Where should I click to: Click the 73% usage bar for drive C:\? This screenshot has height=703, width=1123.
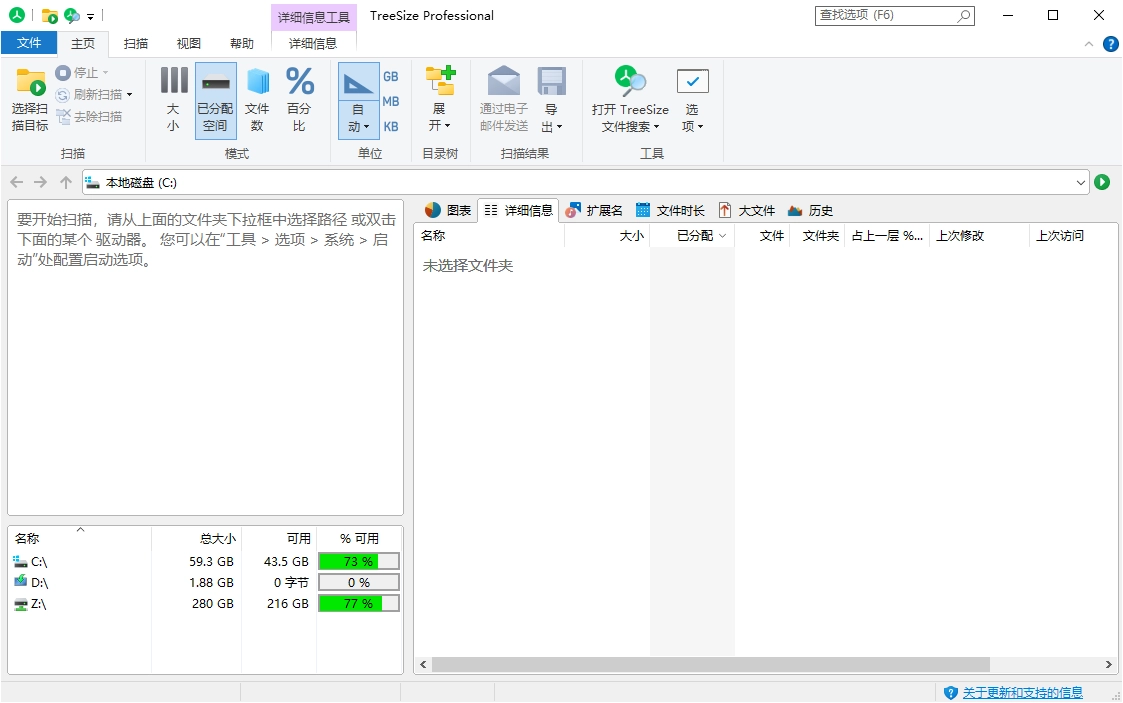point(358,561)
